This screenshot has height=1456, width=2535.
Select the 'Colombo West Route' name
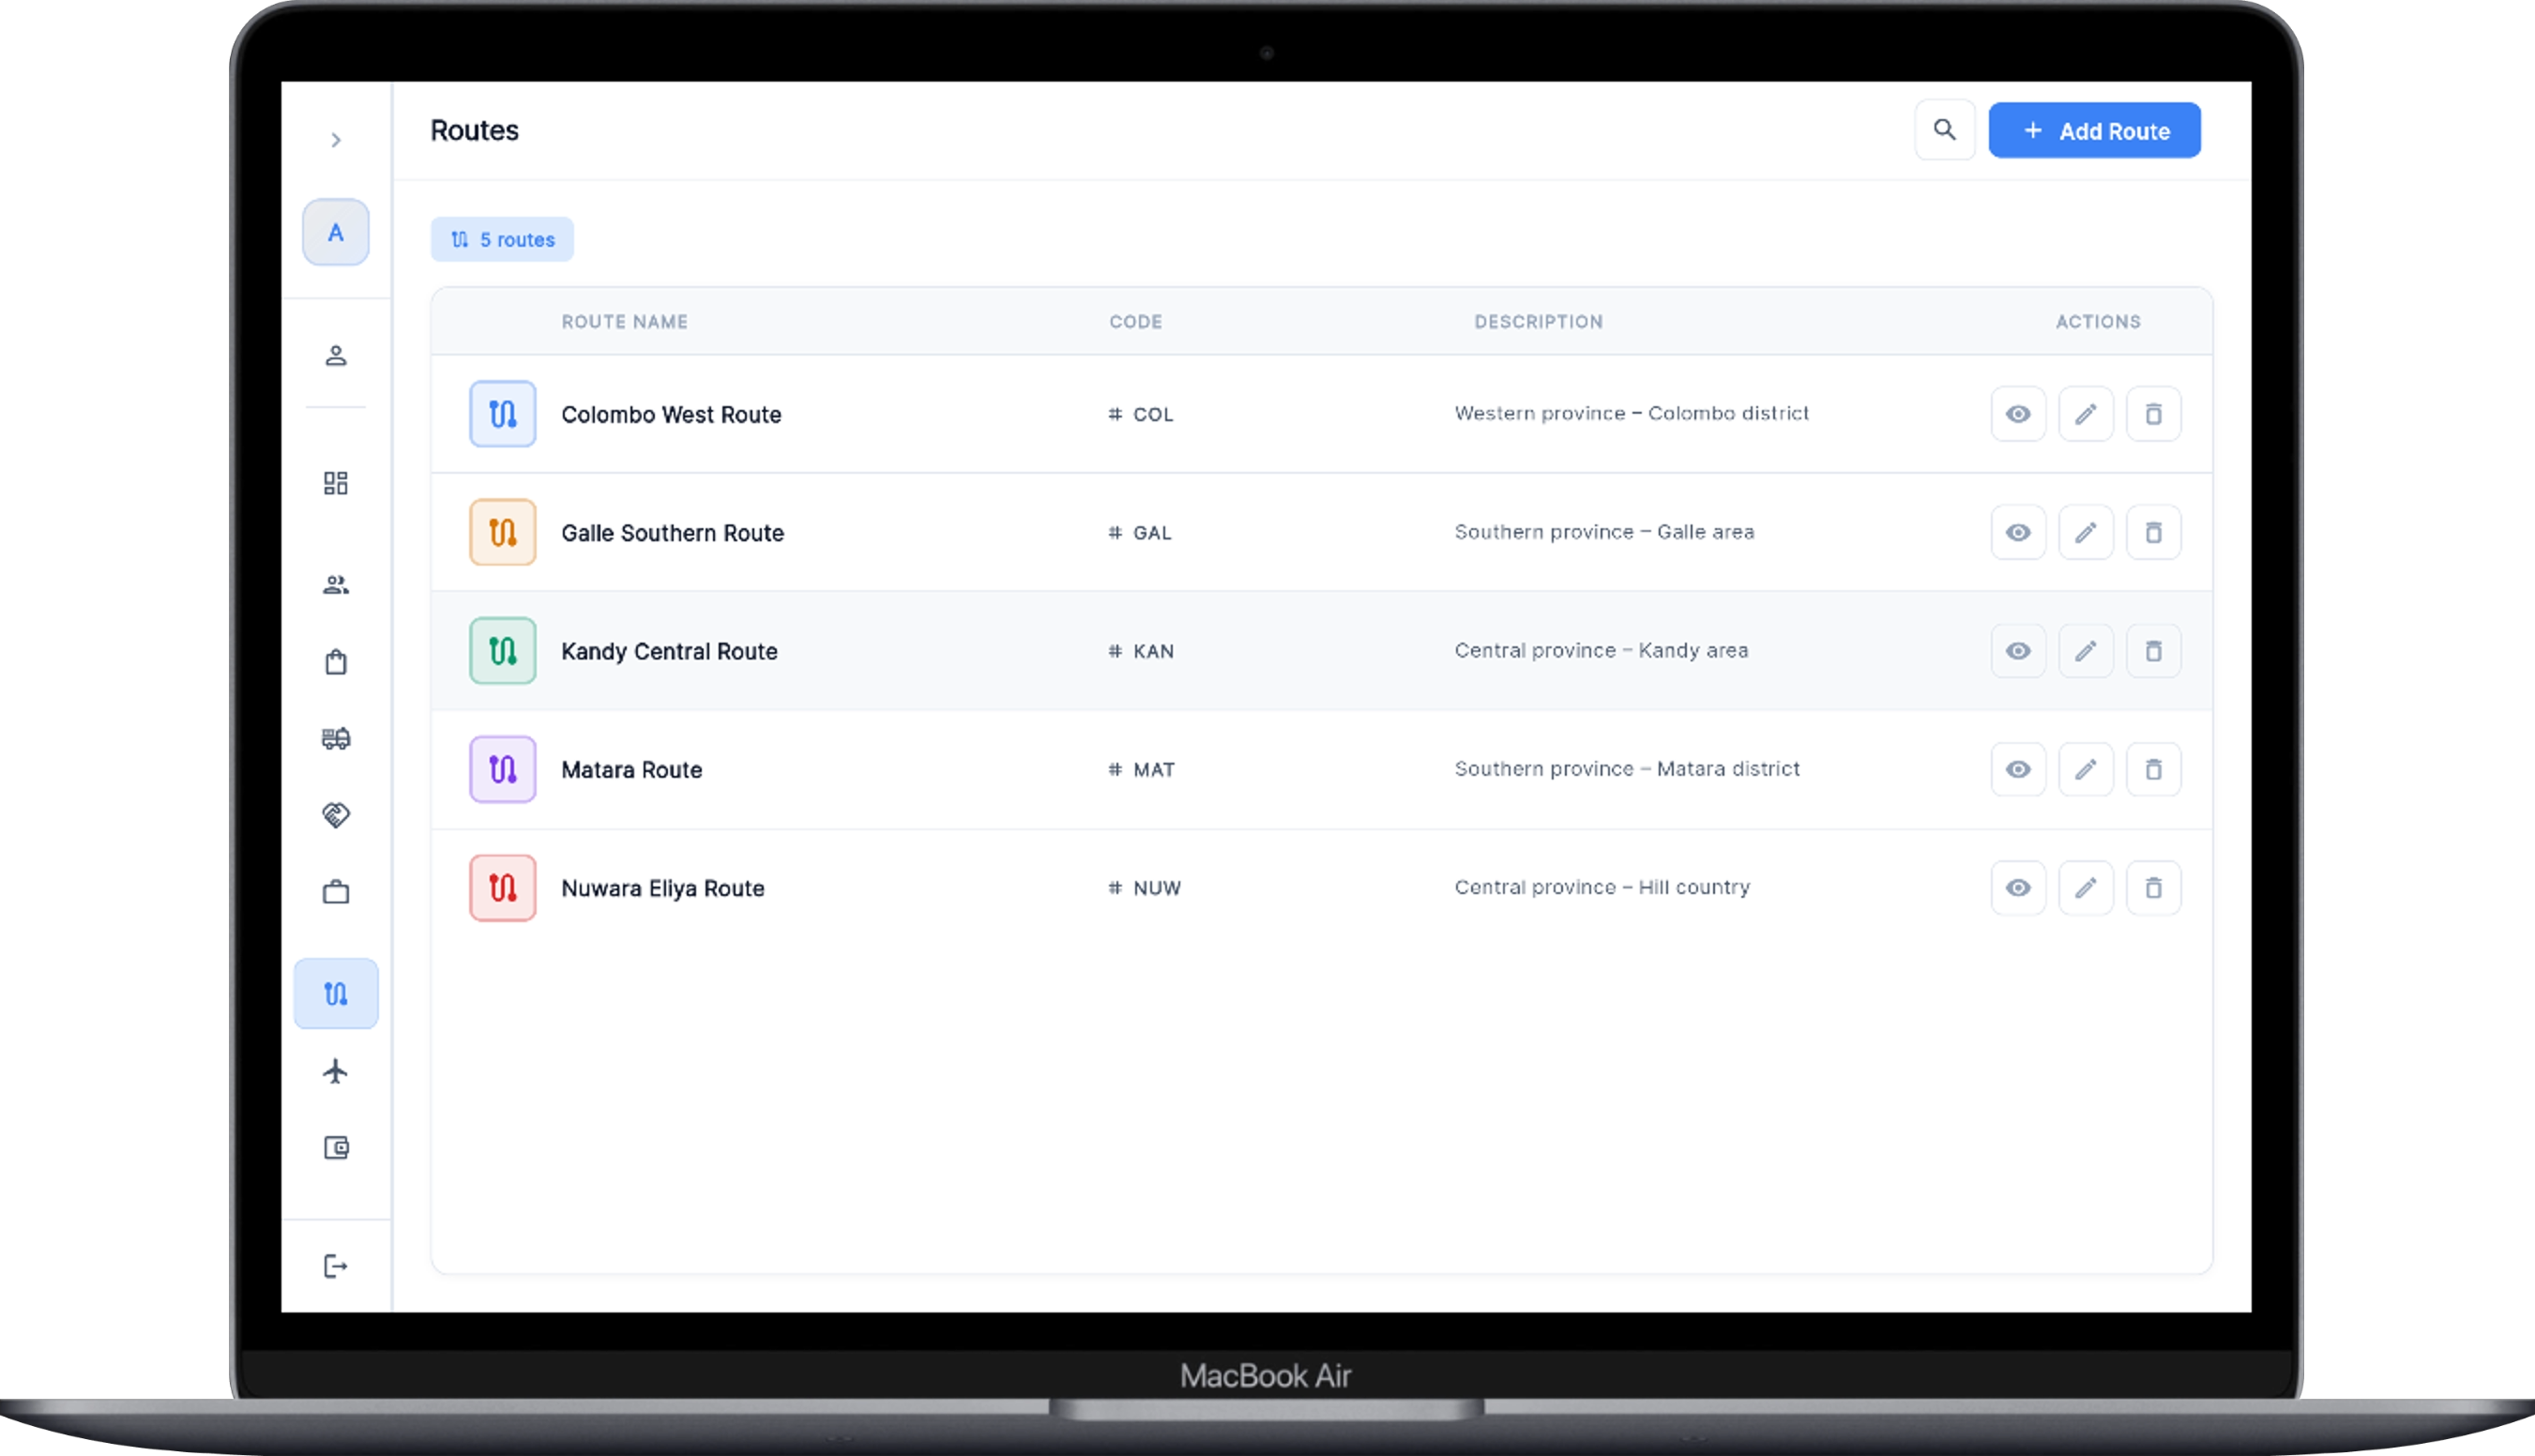(671, 415)
